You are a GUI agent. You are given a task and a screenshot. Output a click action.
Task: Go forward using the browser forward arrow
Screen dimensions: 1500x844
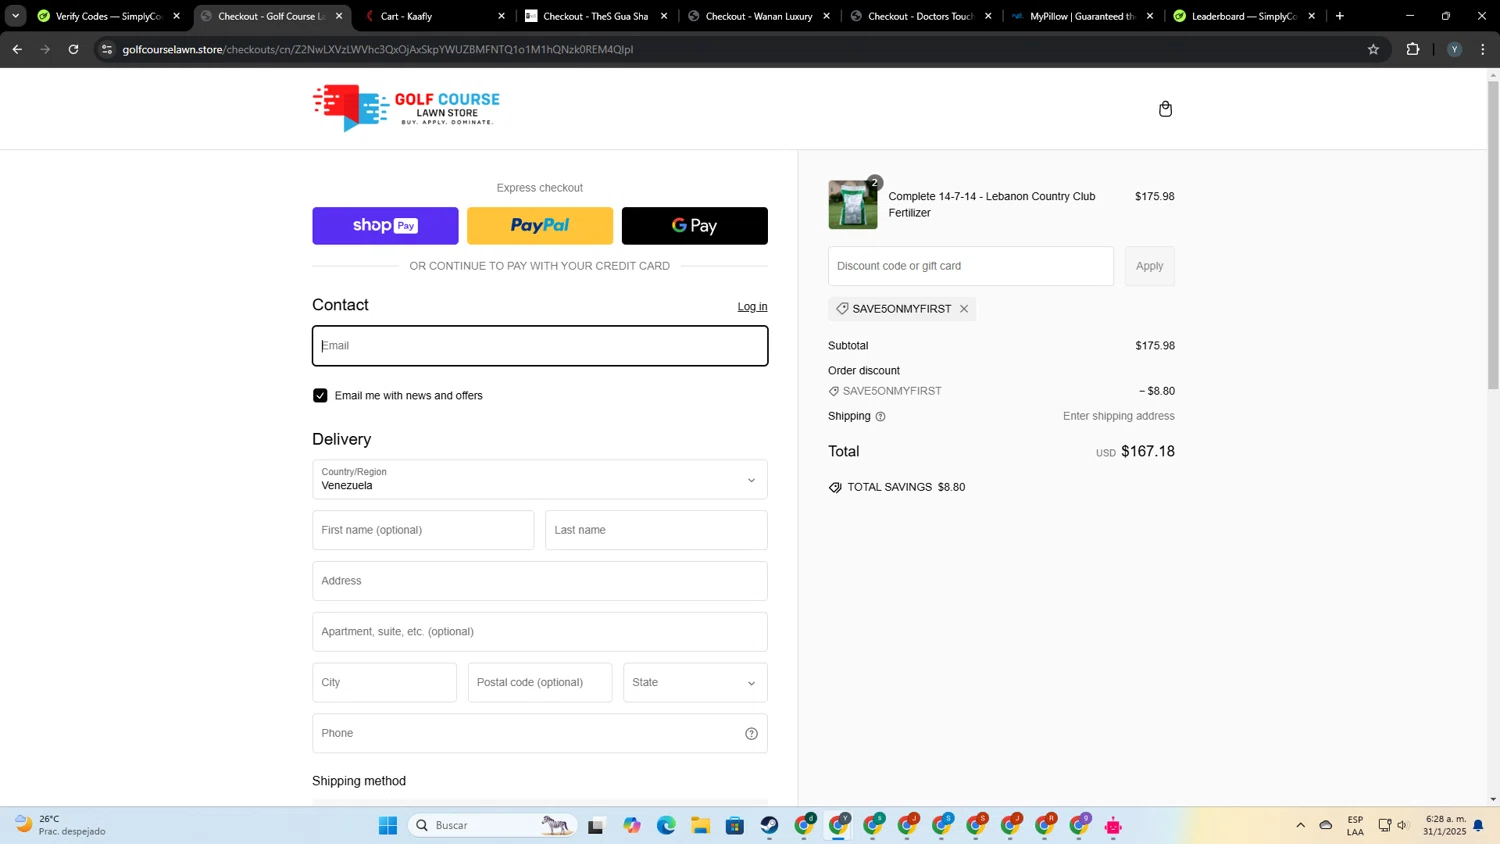45,49
